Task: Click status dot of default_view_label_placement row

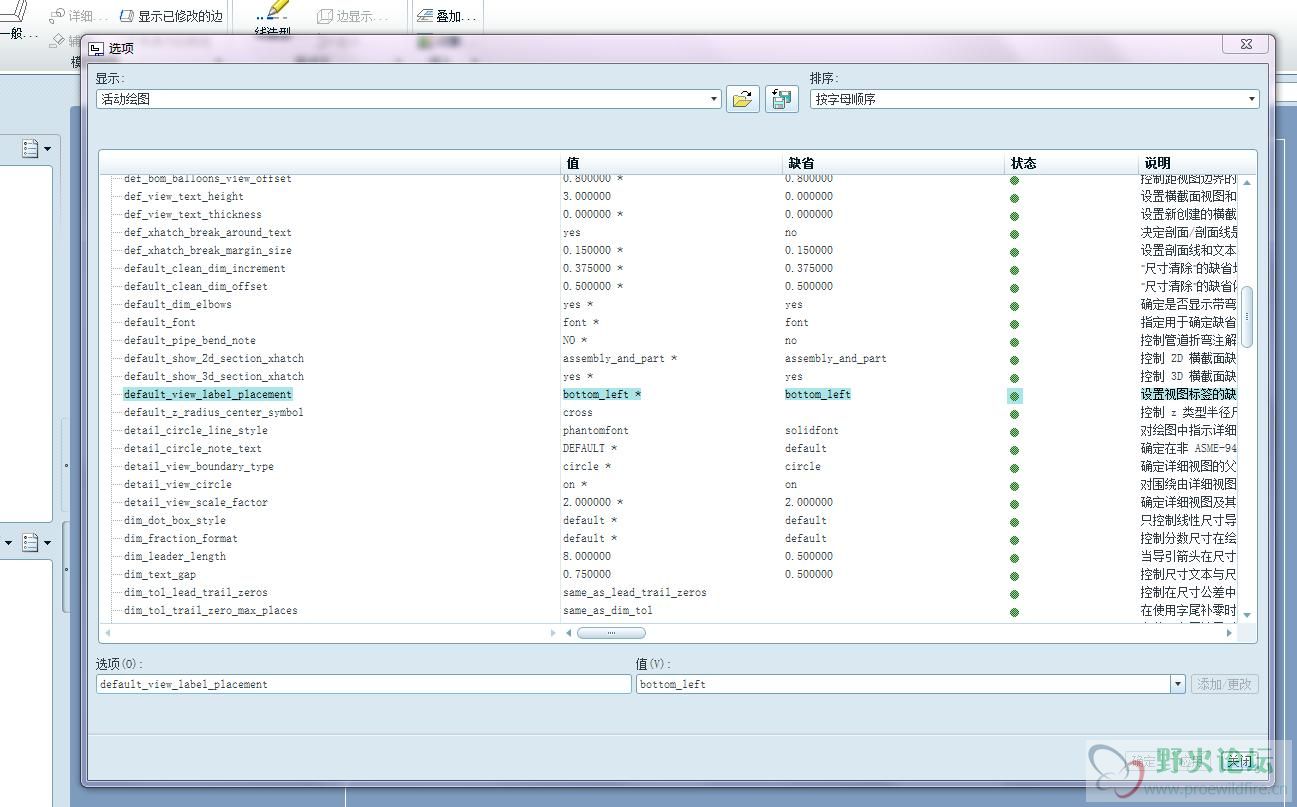Action: tap(1014, 396)
